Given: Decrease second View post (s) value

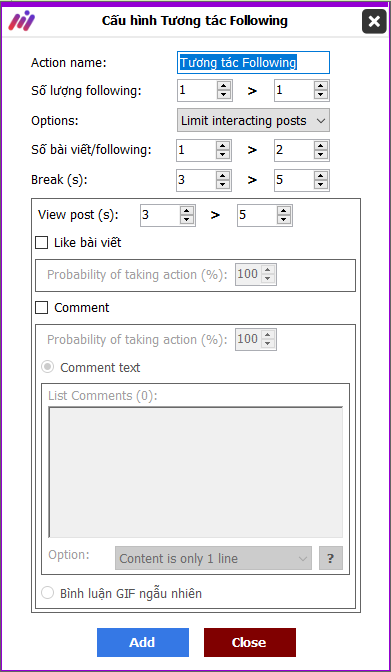Looking at the screenshot, I should click(283, 219).
